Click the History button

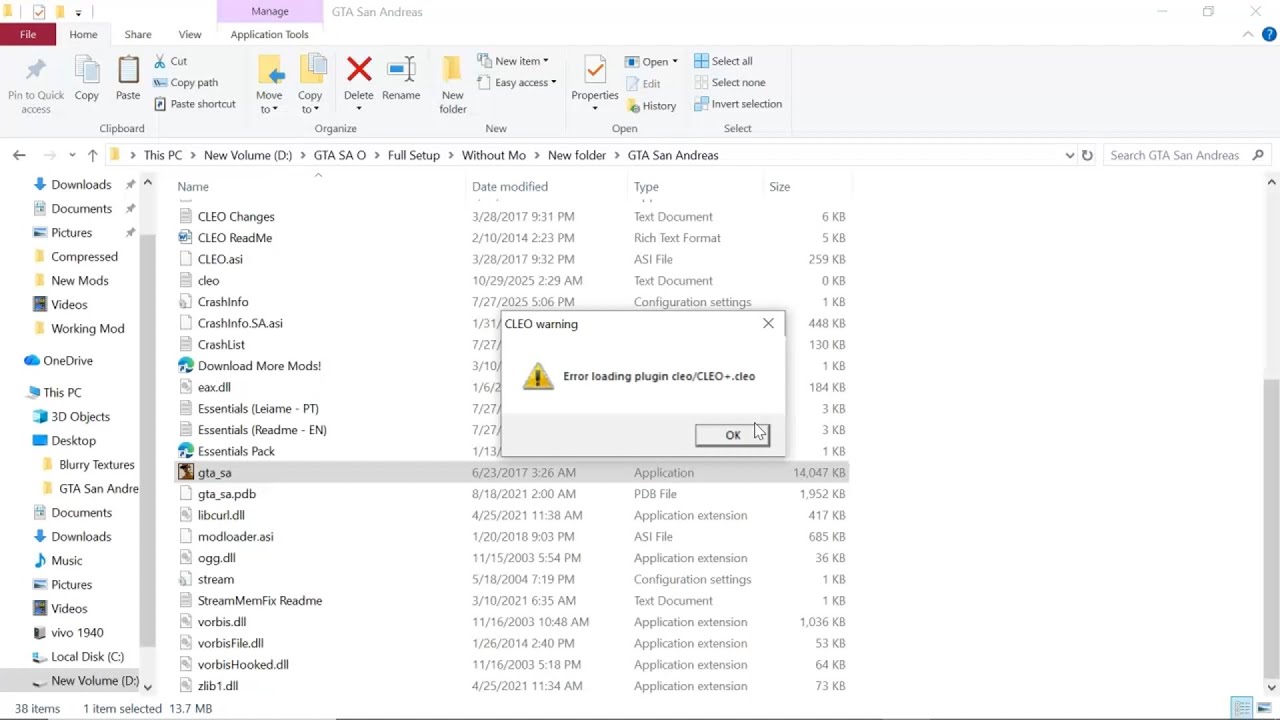(x=651, y=105)
